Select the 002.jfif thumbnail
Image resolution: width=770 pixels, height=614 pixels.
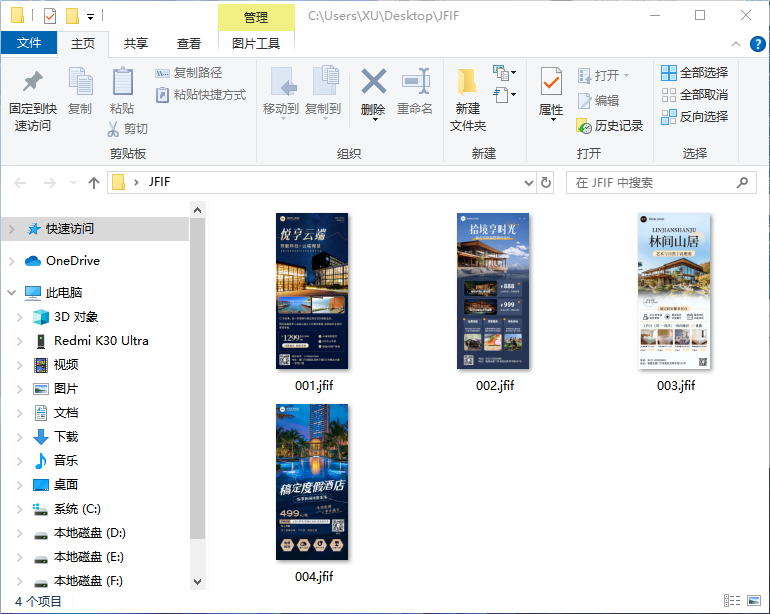click(x=493, y=291)
